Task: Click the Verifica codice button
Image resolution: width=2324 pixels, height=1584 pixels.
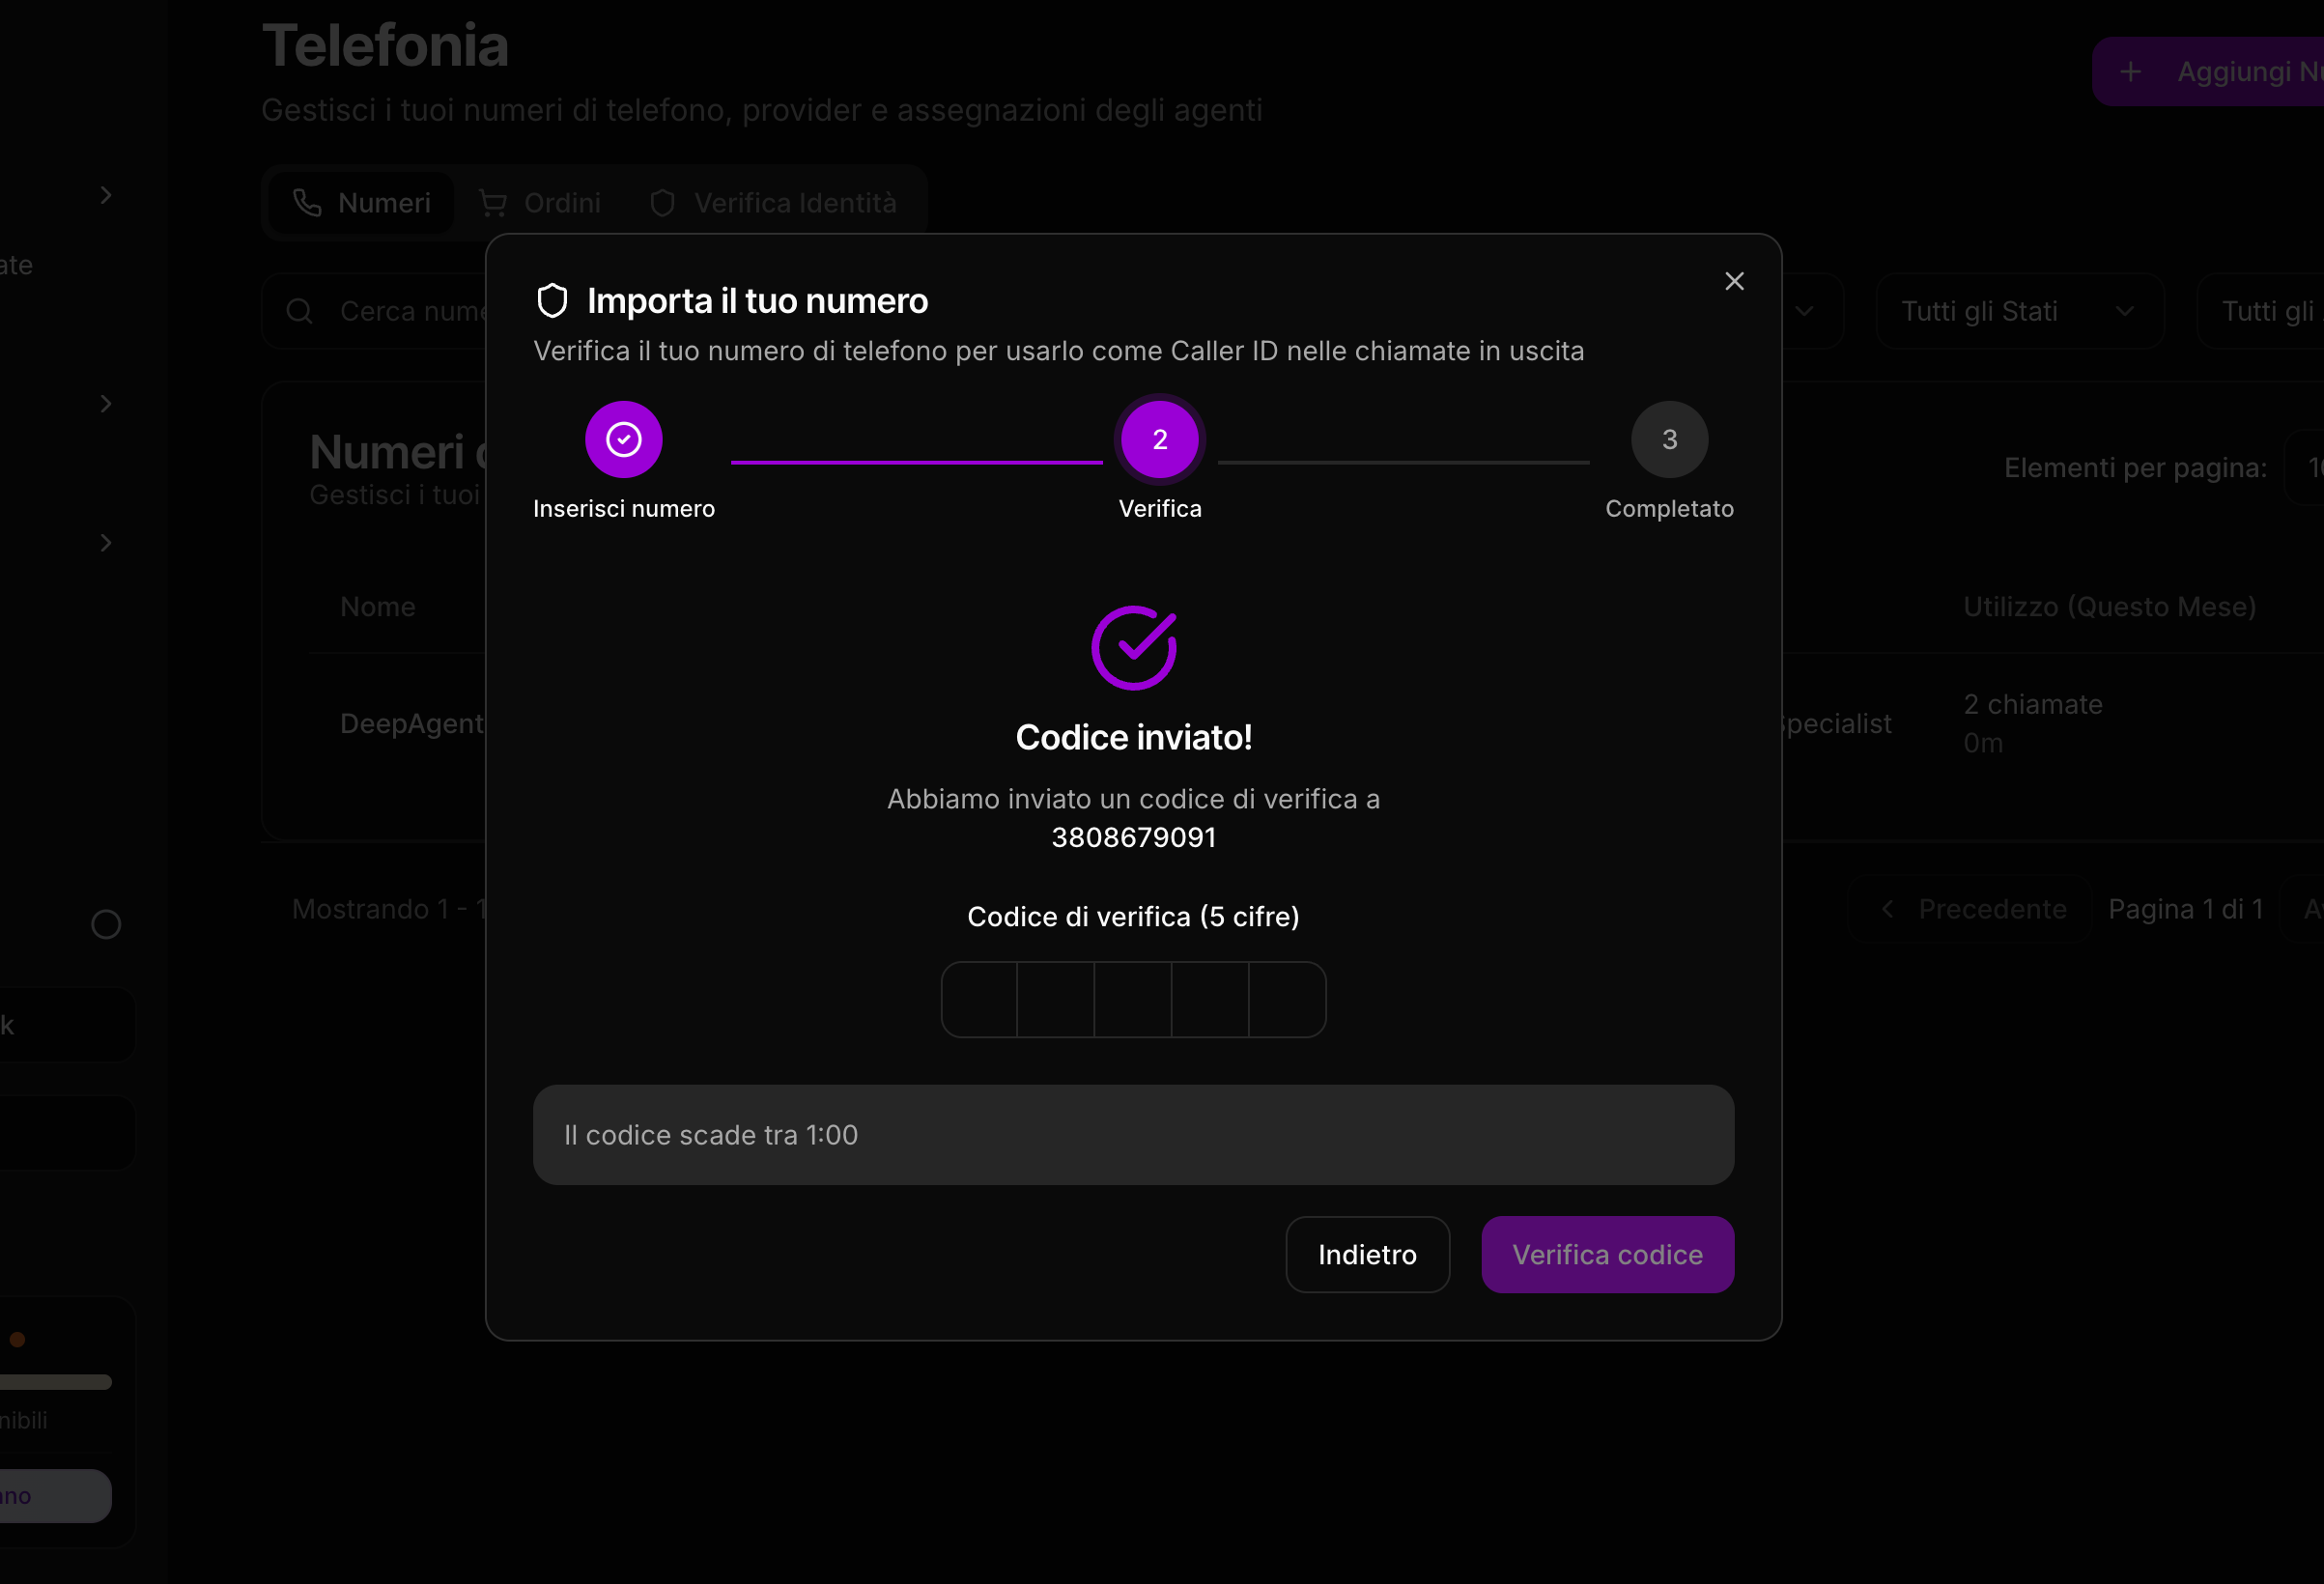Action: pos(1607,1254)
